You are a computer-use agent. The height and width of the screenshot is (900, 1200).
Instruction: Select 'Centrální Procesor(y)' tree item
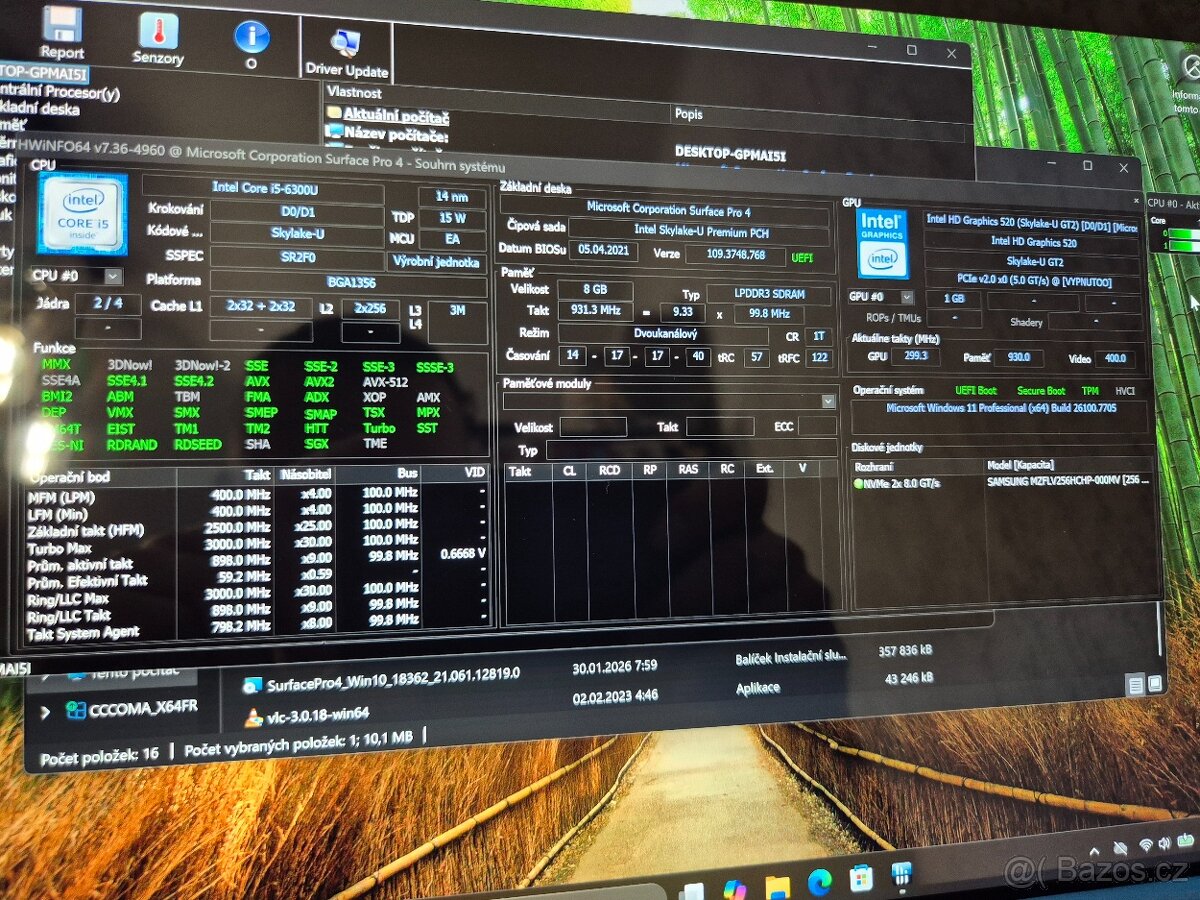pyautogui.click(x=59, y=92)
